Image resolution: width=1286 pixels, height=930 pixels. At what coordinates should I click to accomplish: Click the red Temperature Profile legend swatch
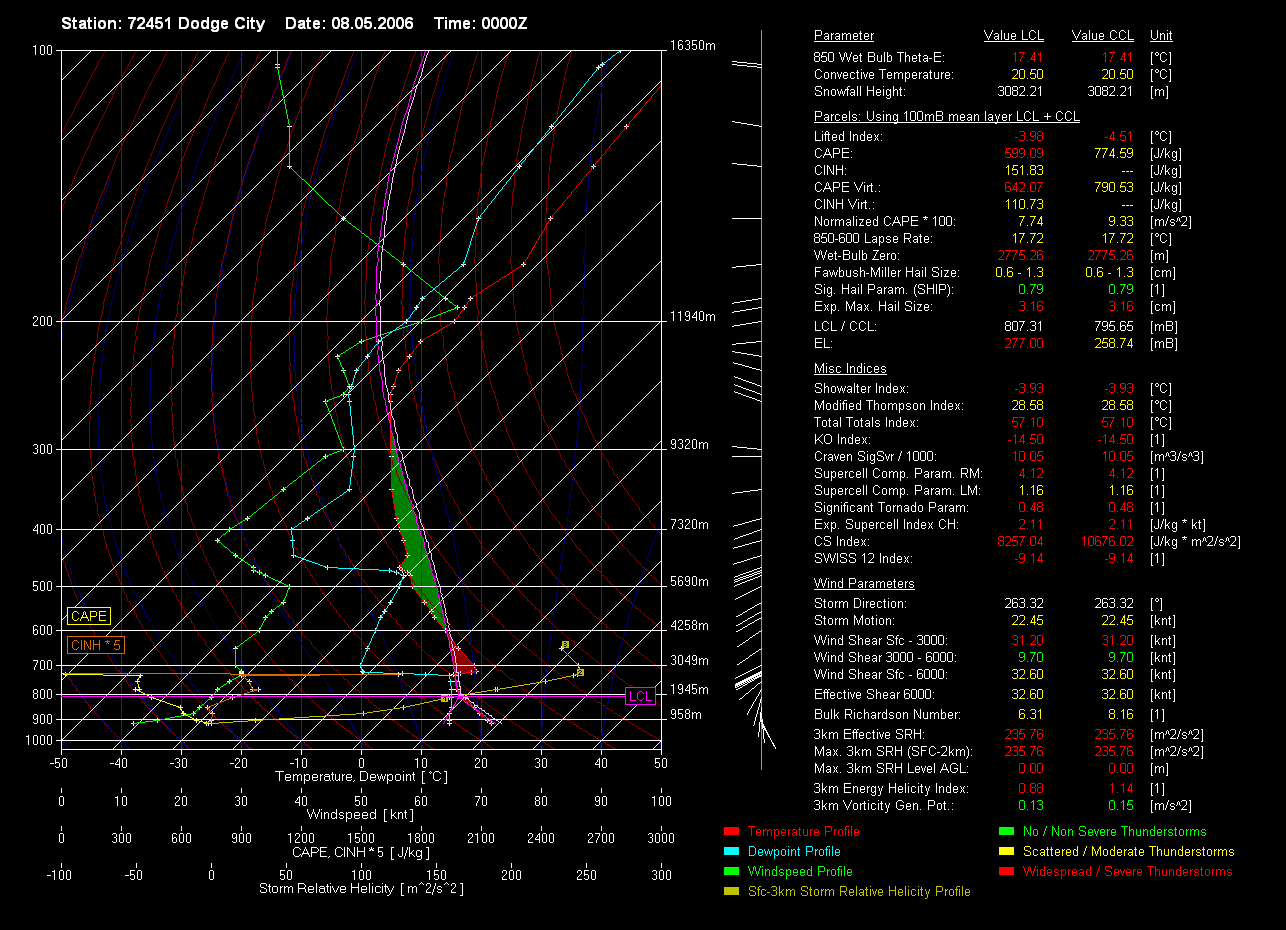[x=729, y=832]
